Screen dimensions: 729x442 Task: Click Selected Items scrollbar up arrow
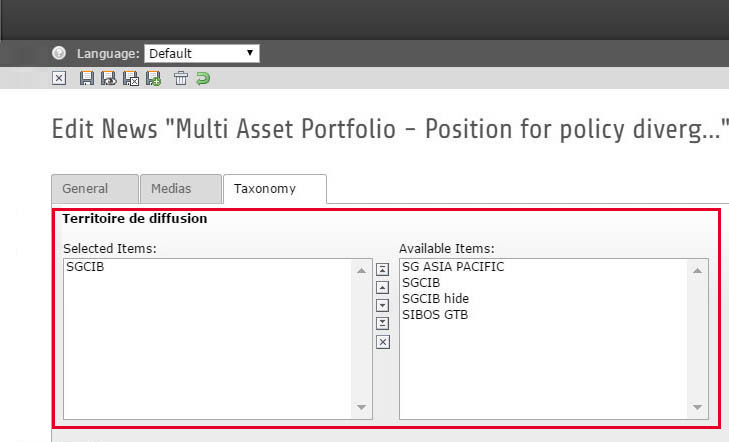click(361, 270)
